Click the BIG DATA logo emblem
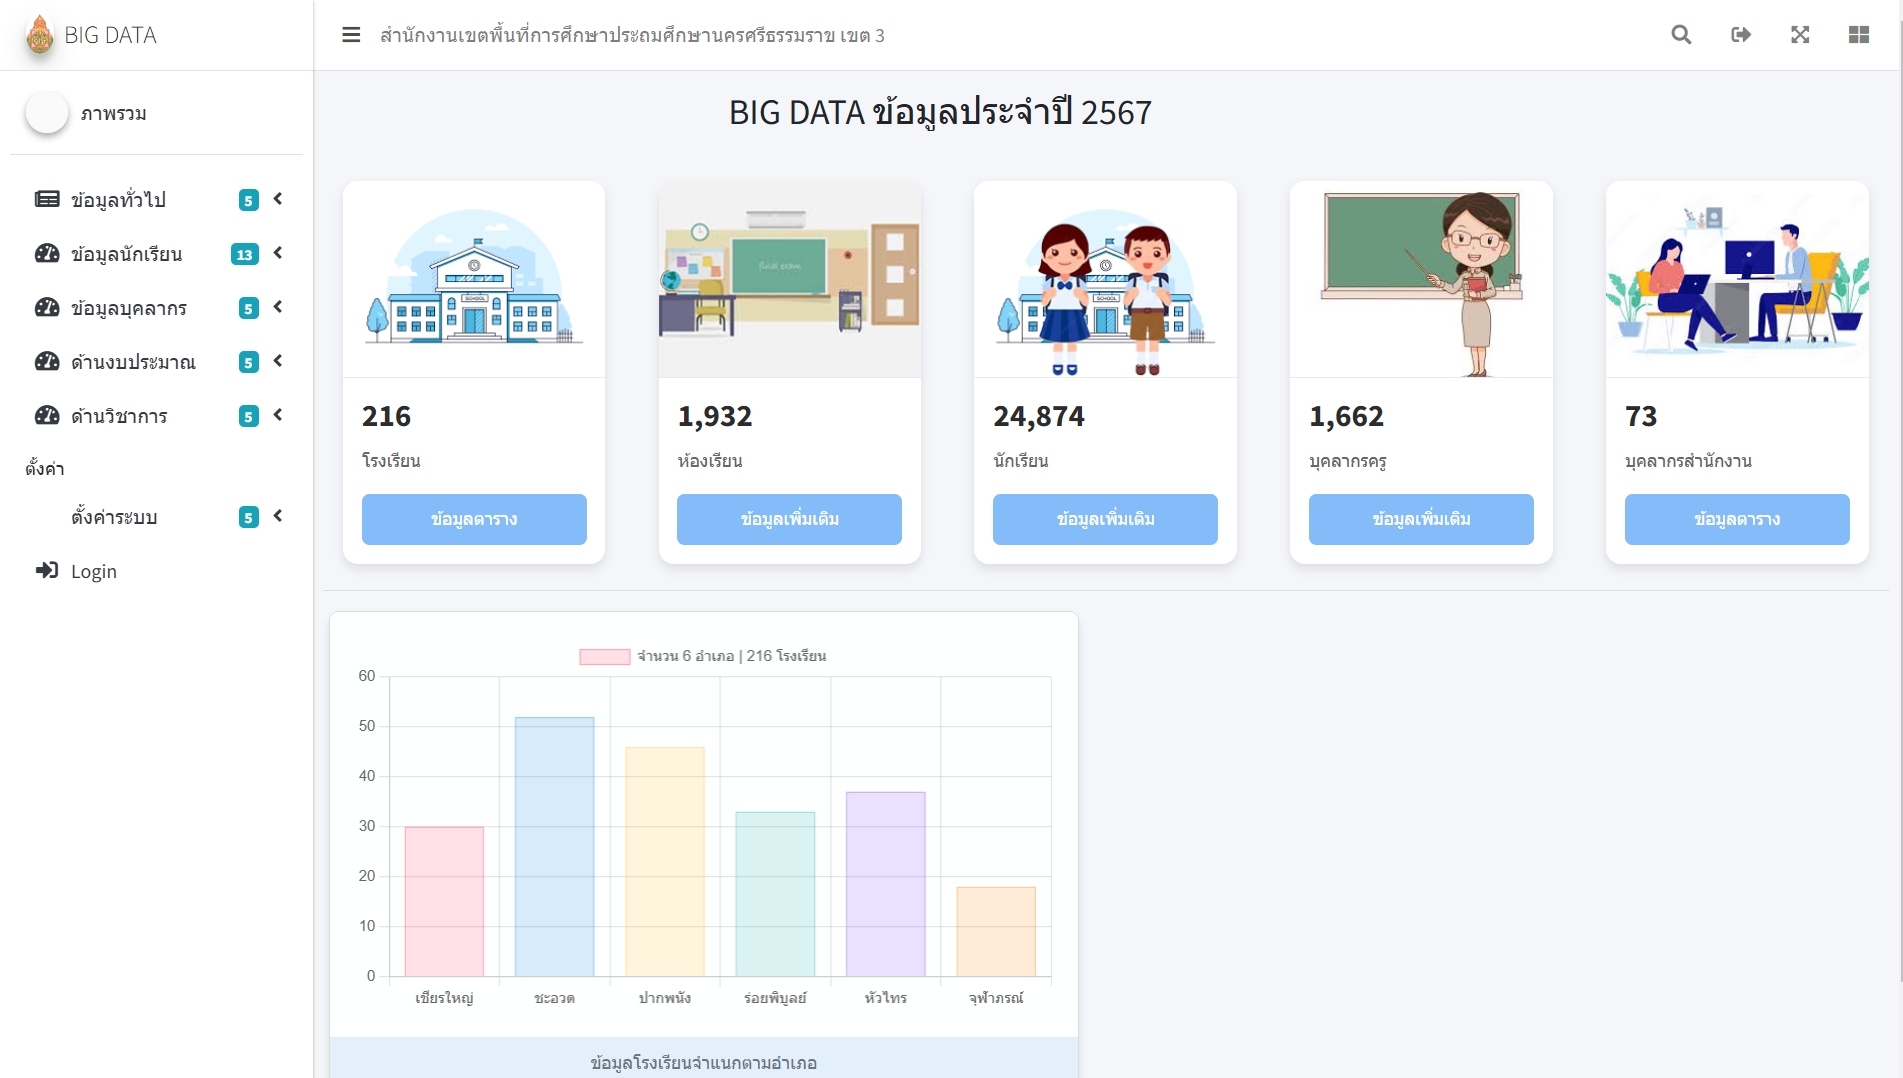The width and height of the screenshot is (1903, 1078). (40, 35)
